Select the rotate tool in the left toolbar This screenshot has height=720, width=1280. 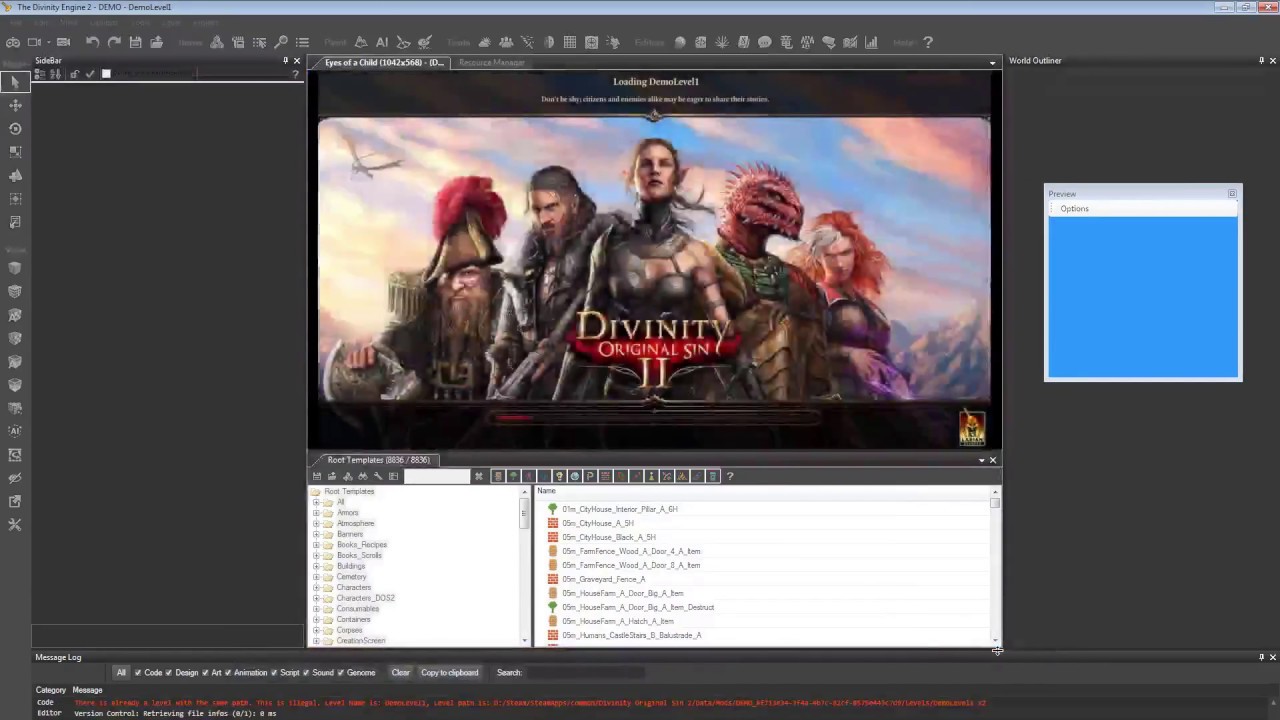point(15,128)
